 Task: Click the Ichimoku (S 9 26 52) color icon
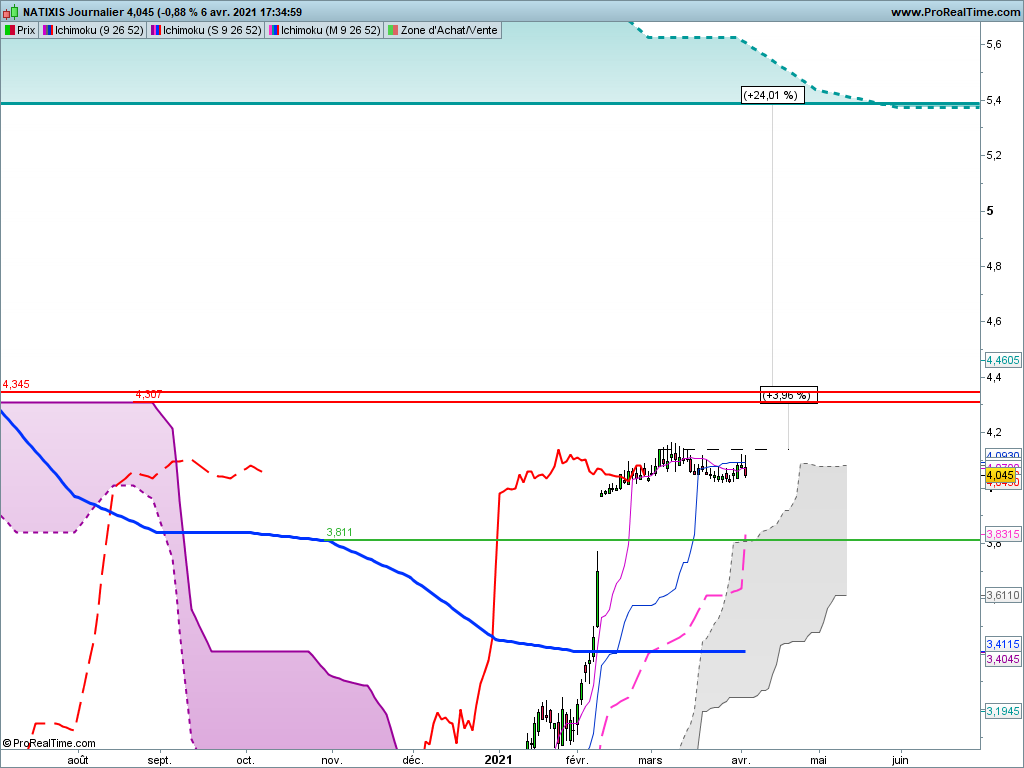[156, 30]
